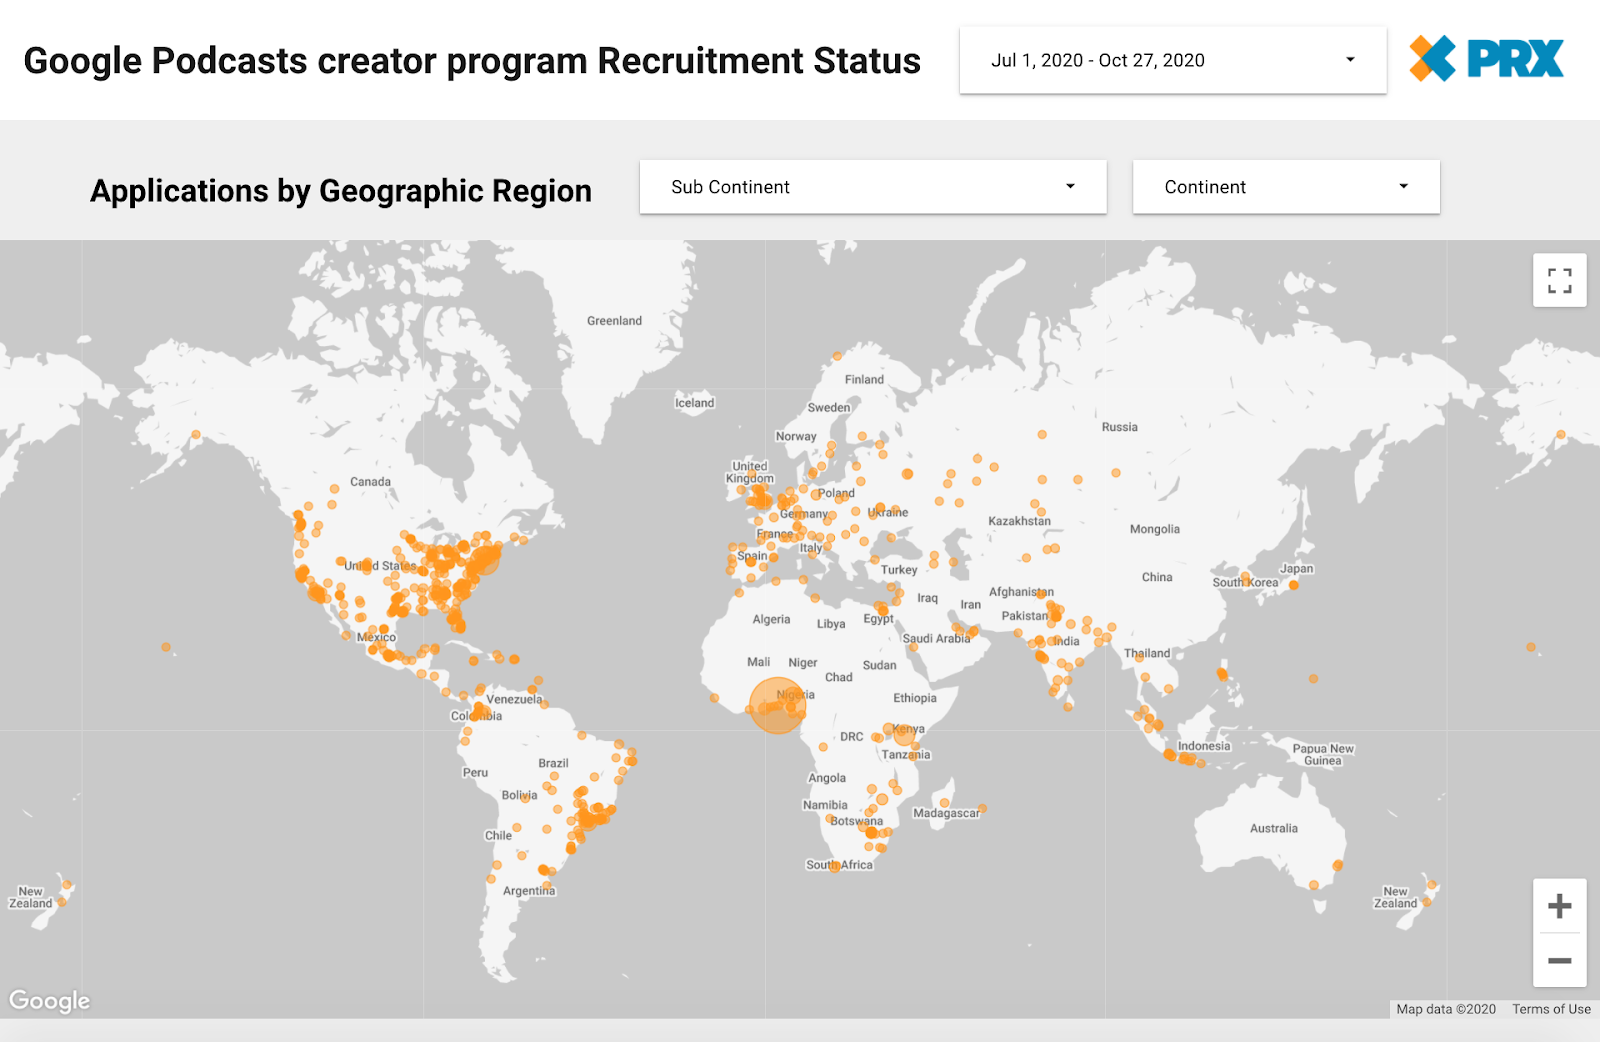Click the Afghanistan label
1600x1042 pixels.
click(1021, 592)
